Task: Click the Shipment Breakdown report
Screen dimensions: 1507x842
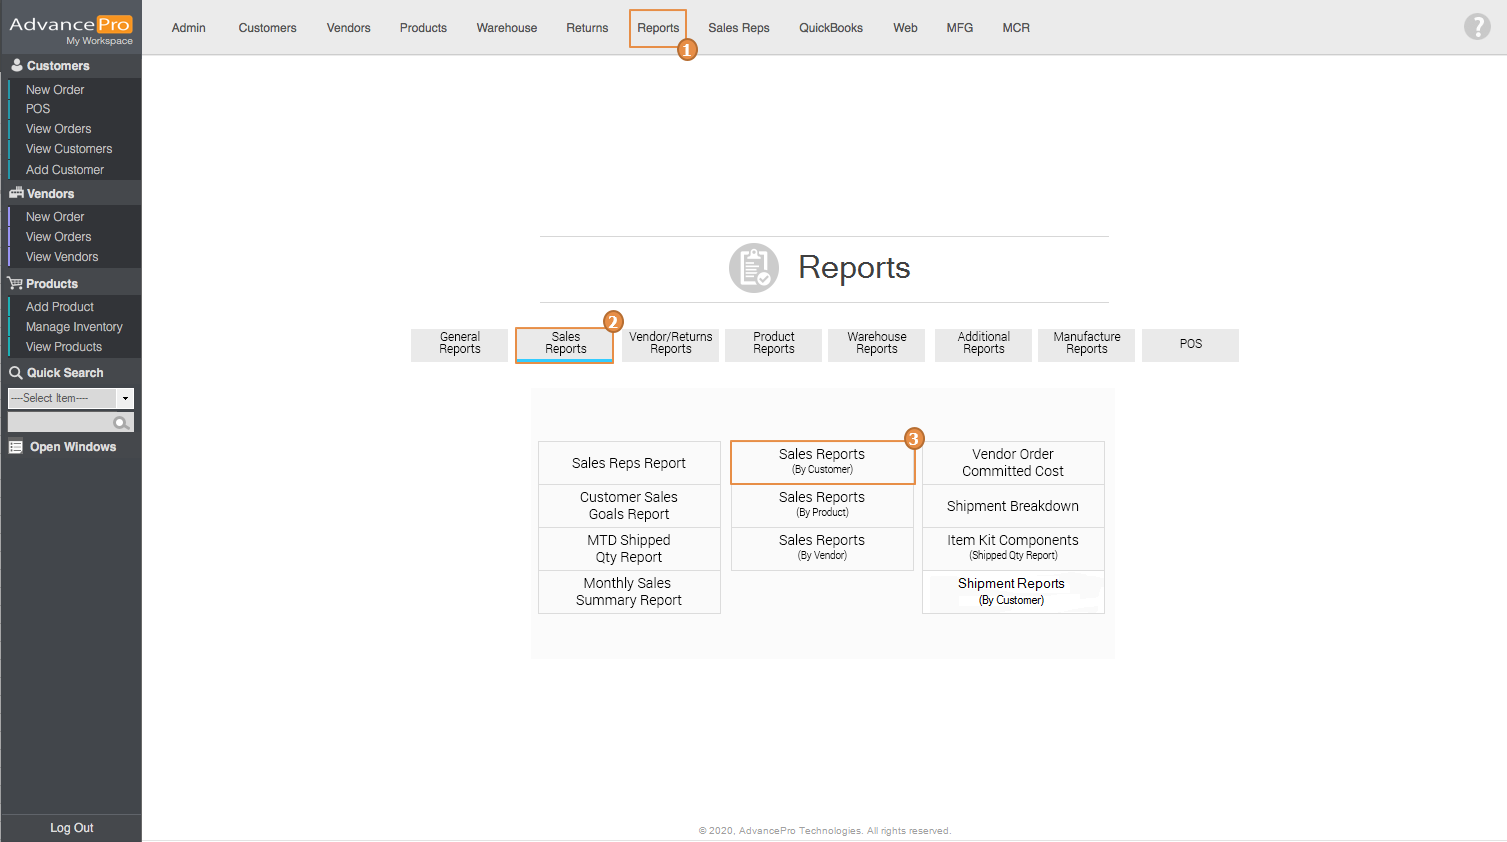Action: (x=1012, y=506)
